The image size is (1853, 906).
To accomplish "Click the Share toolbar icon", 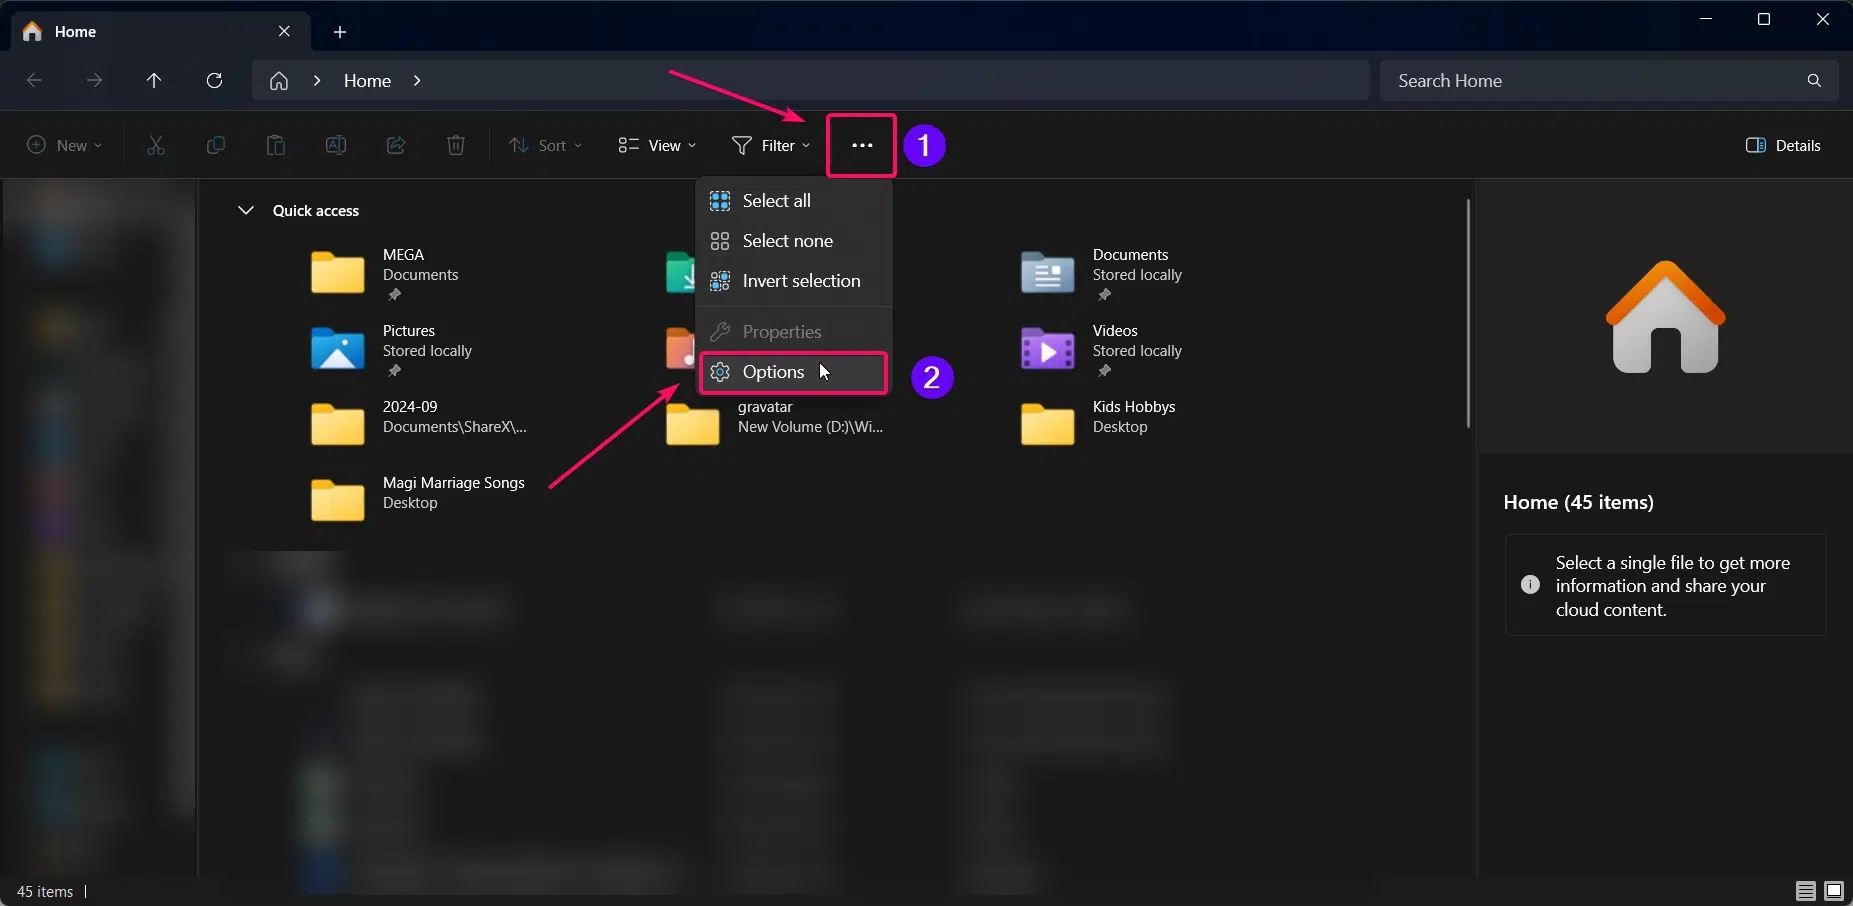I will coord(396,145).
